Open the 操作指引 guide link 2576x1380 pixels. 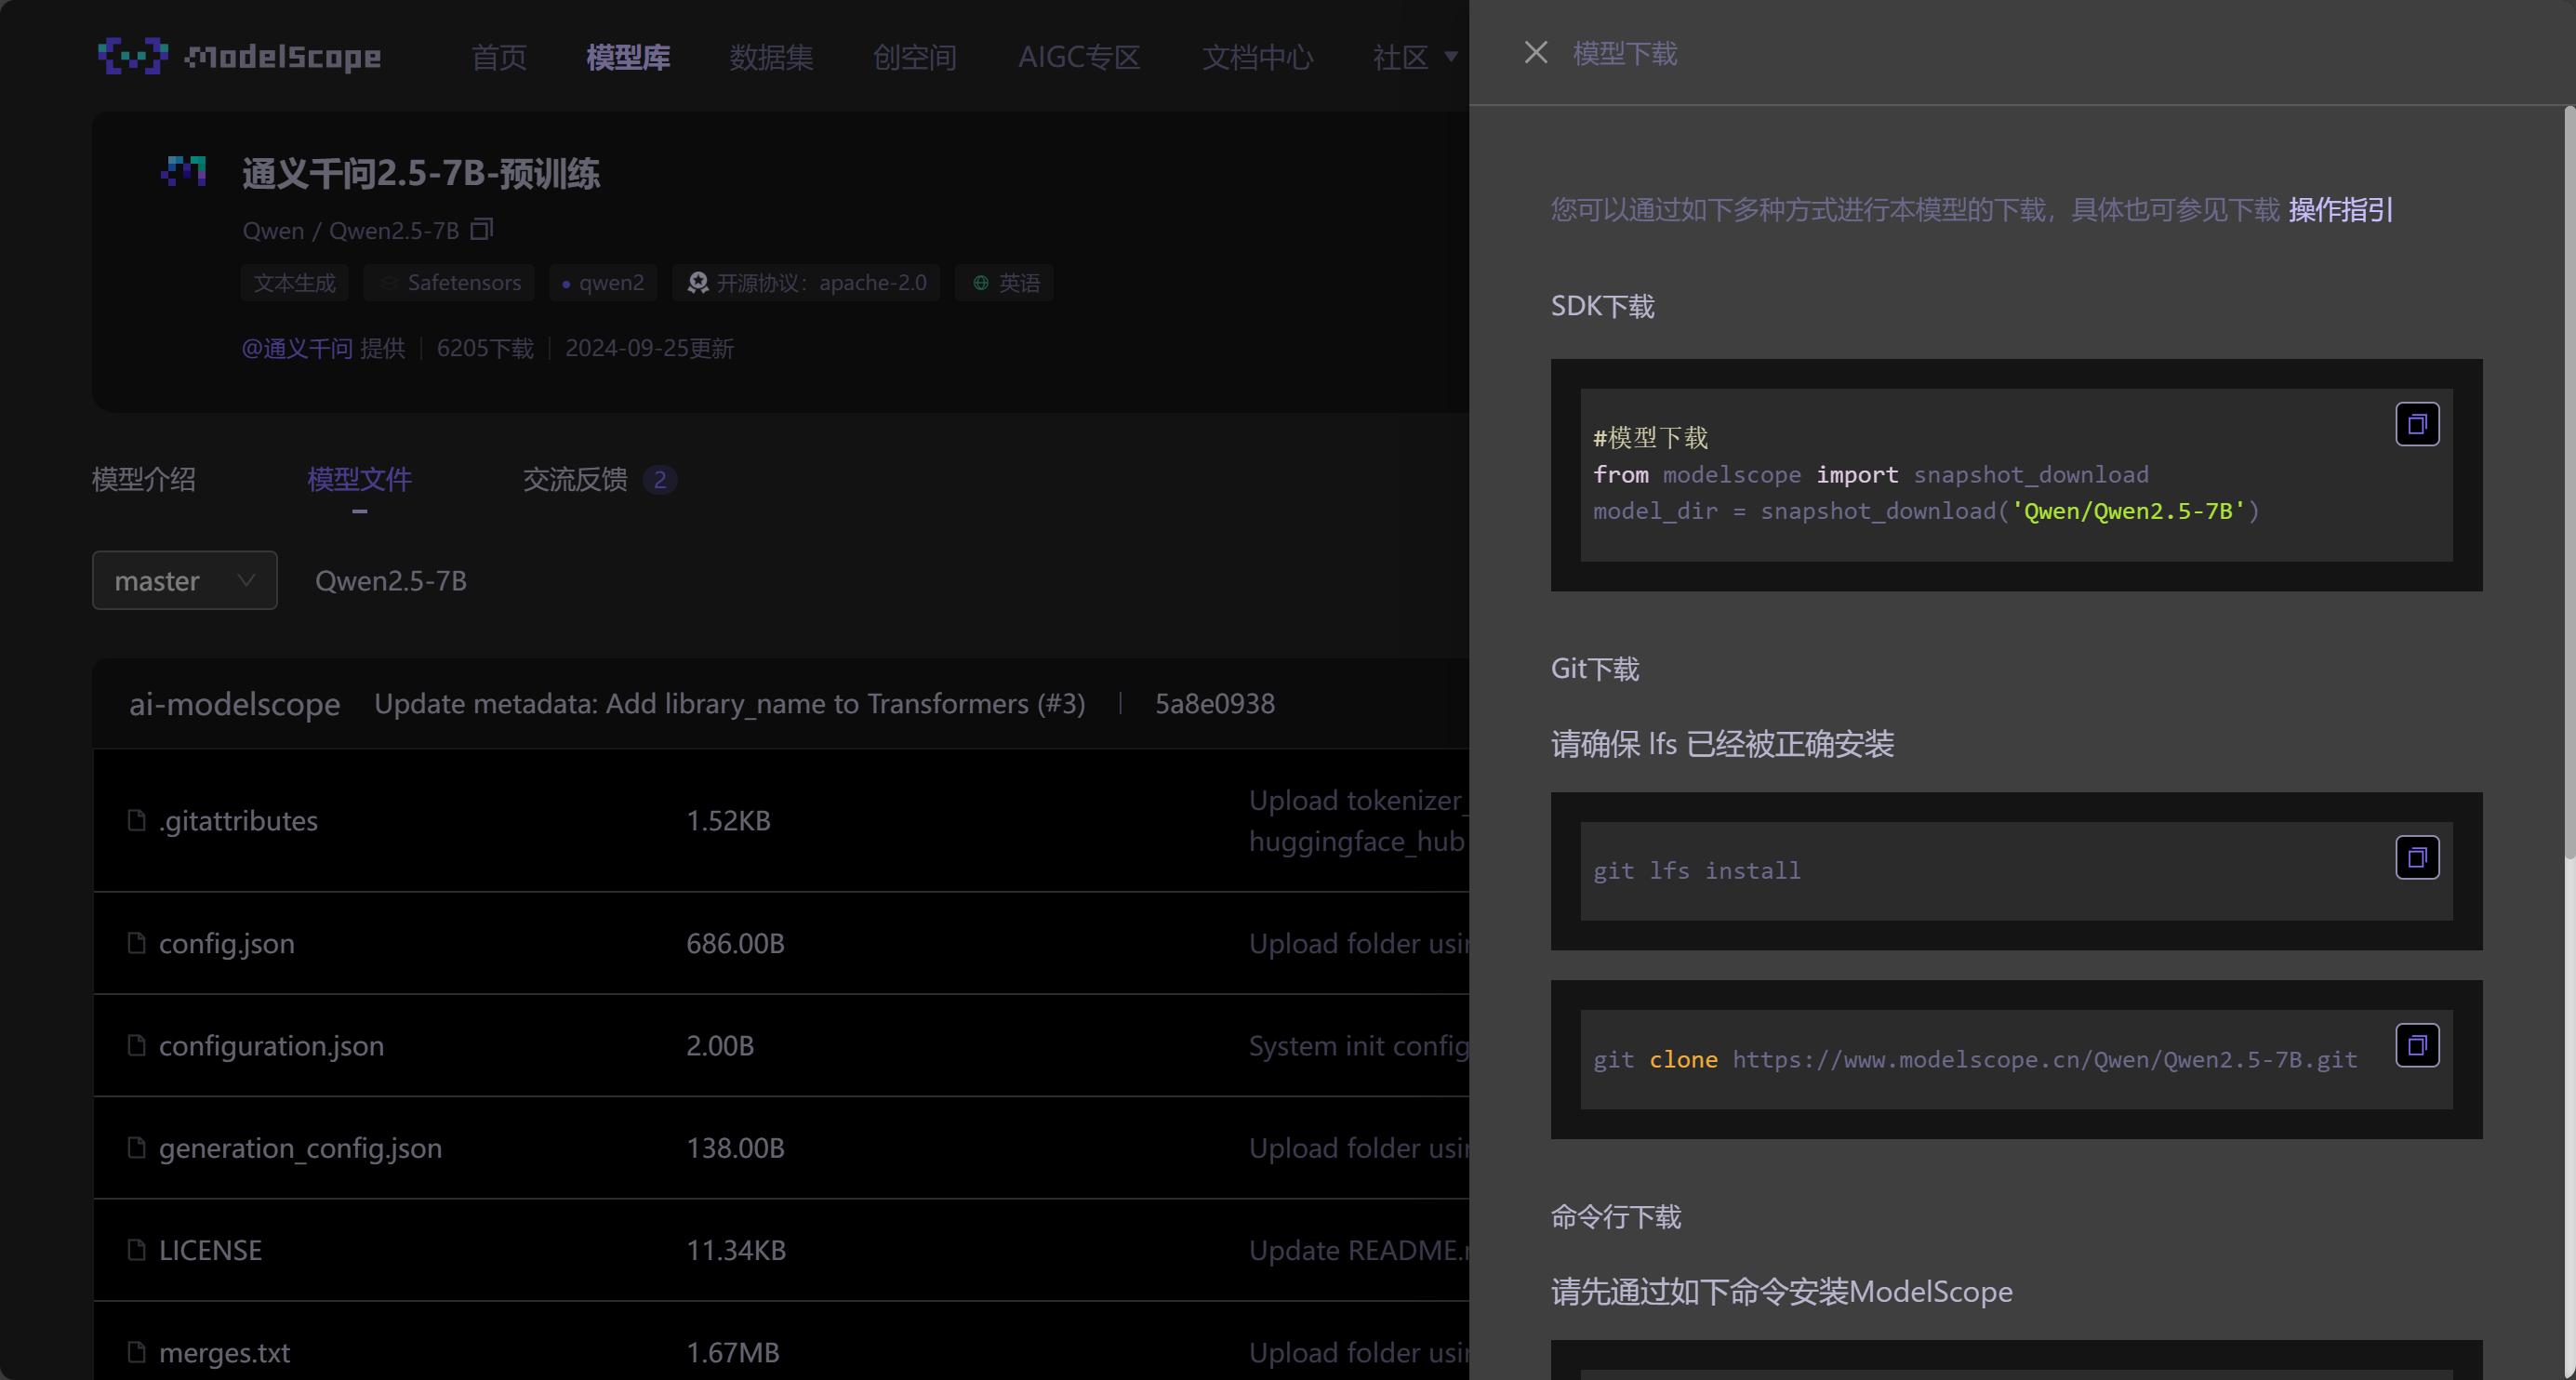tap(2339, 210)
